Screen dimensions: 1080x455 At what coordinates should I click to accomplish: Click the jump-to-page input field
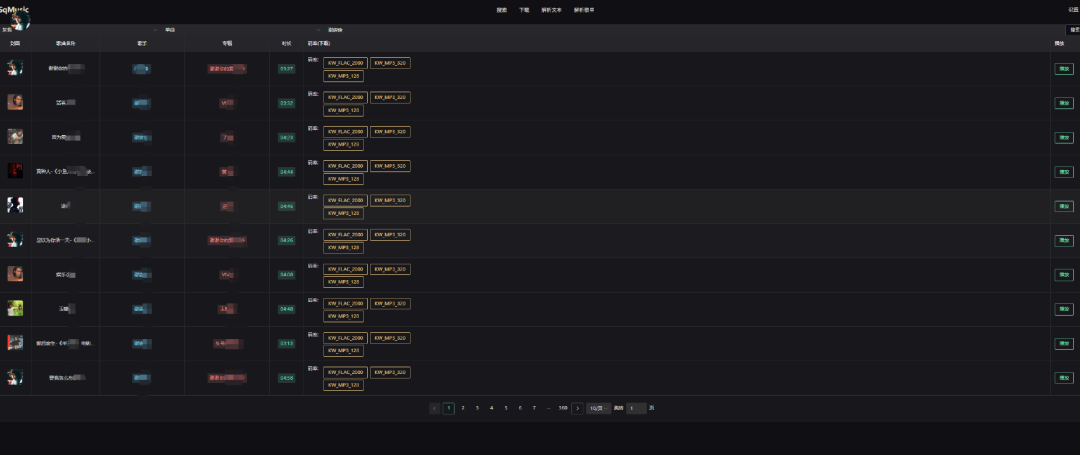(636, 408)
